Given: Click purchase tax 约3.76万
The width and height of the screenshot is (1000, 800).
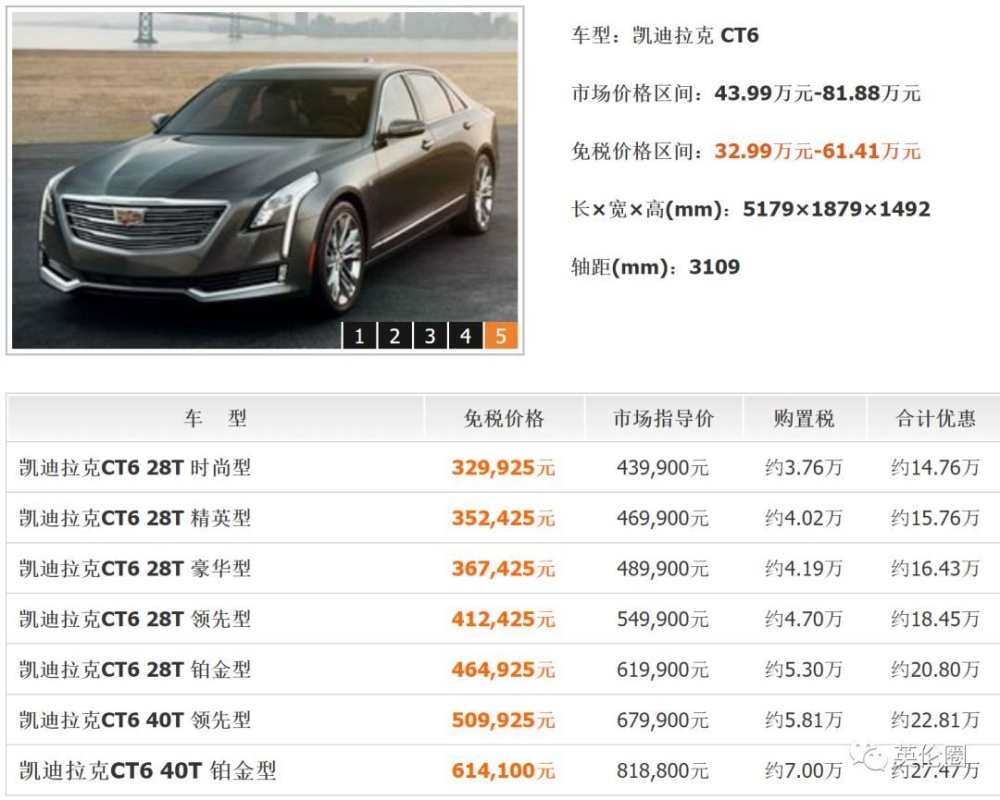Looking at the screenshot, I should point(804,468).
